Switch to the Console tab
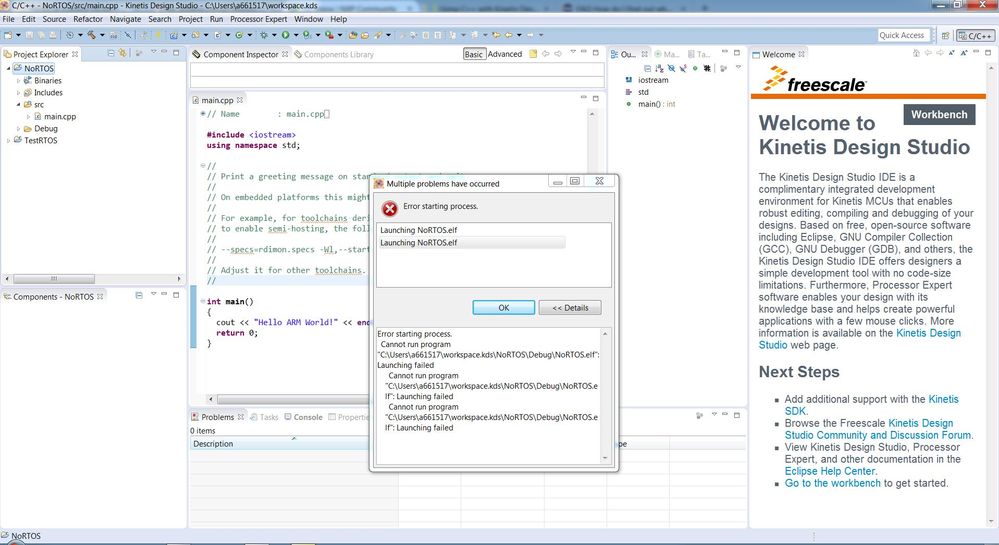The image size is (999, 545). [303, 417]
